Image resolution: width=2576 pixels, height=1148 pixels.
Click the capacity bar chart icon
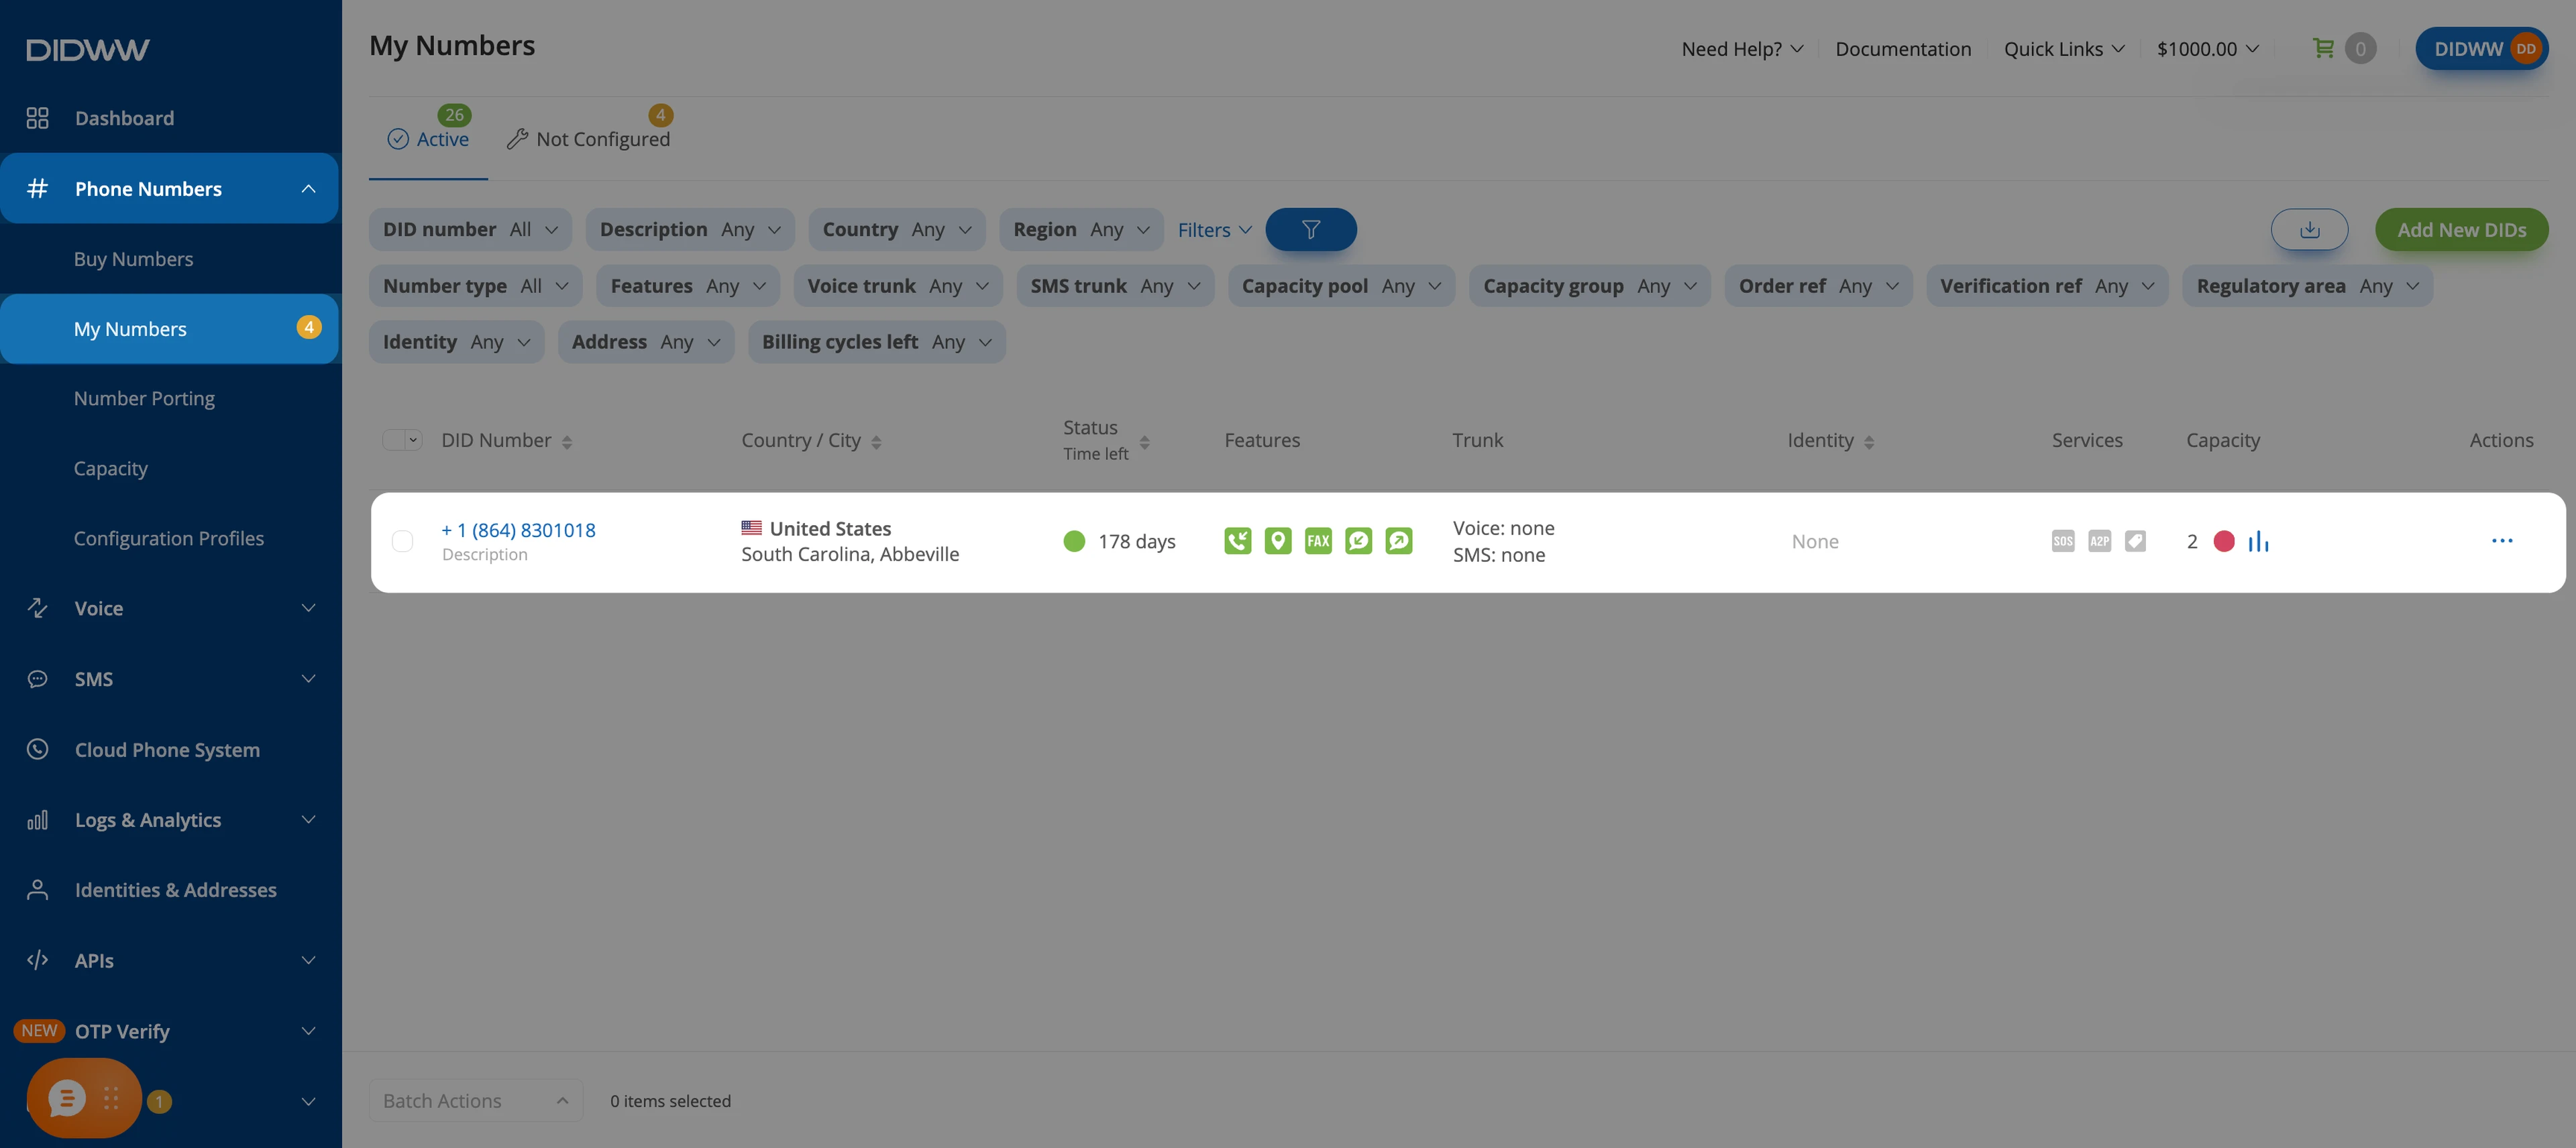pyautogui.click(x=2258, y=541)
